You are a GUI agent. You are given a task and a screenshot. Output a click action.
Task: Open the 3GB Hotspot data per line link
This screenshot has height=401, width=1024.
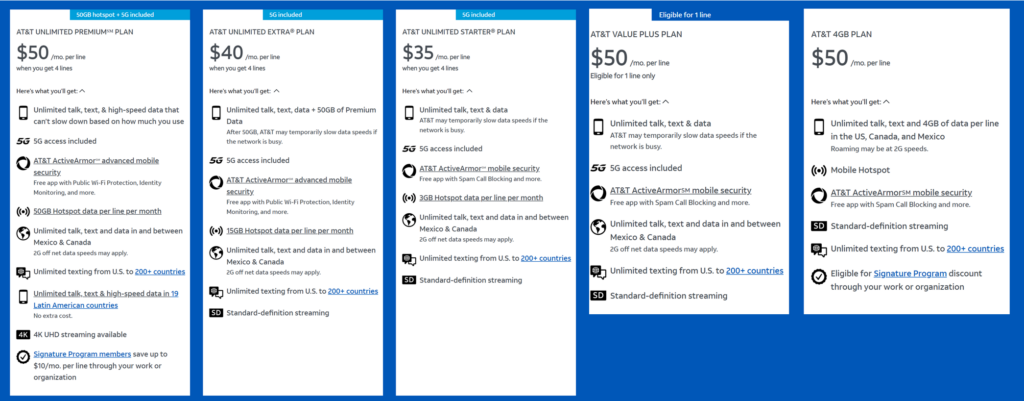pos(481,198)
